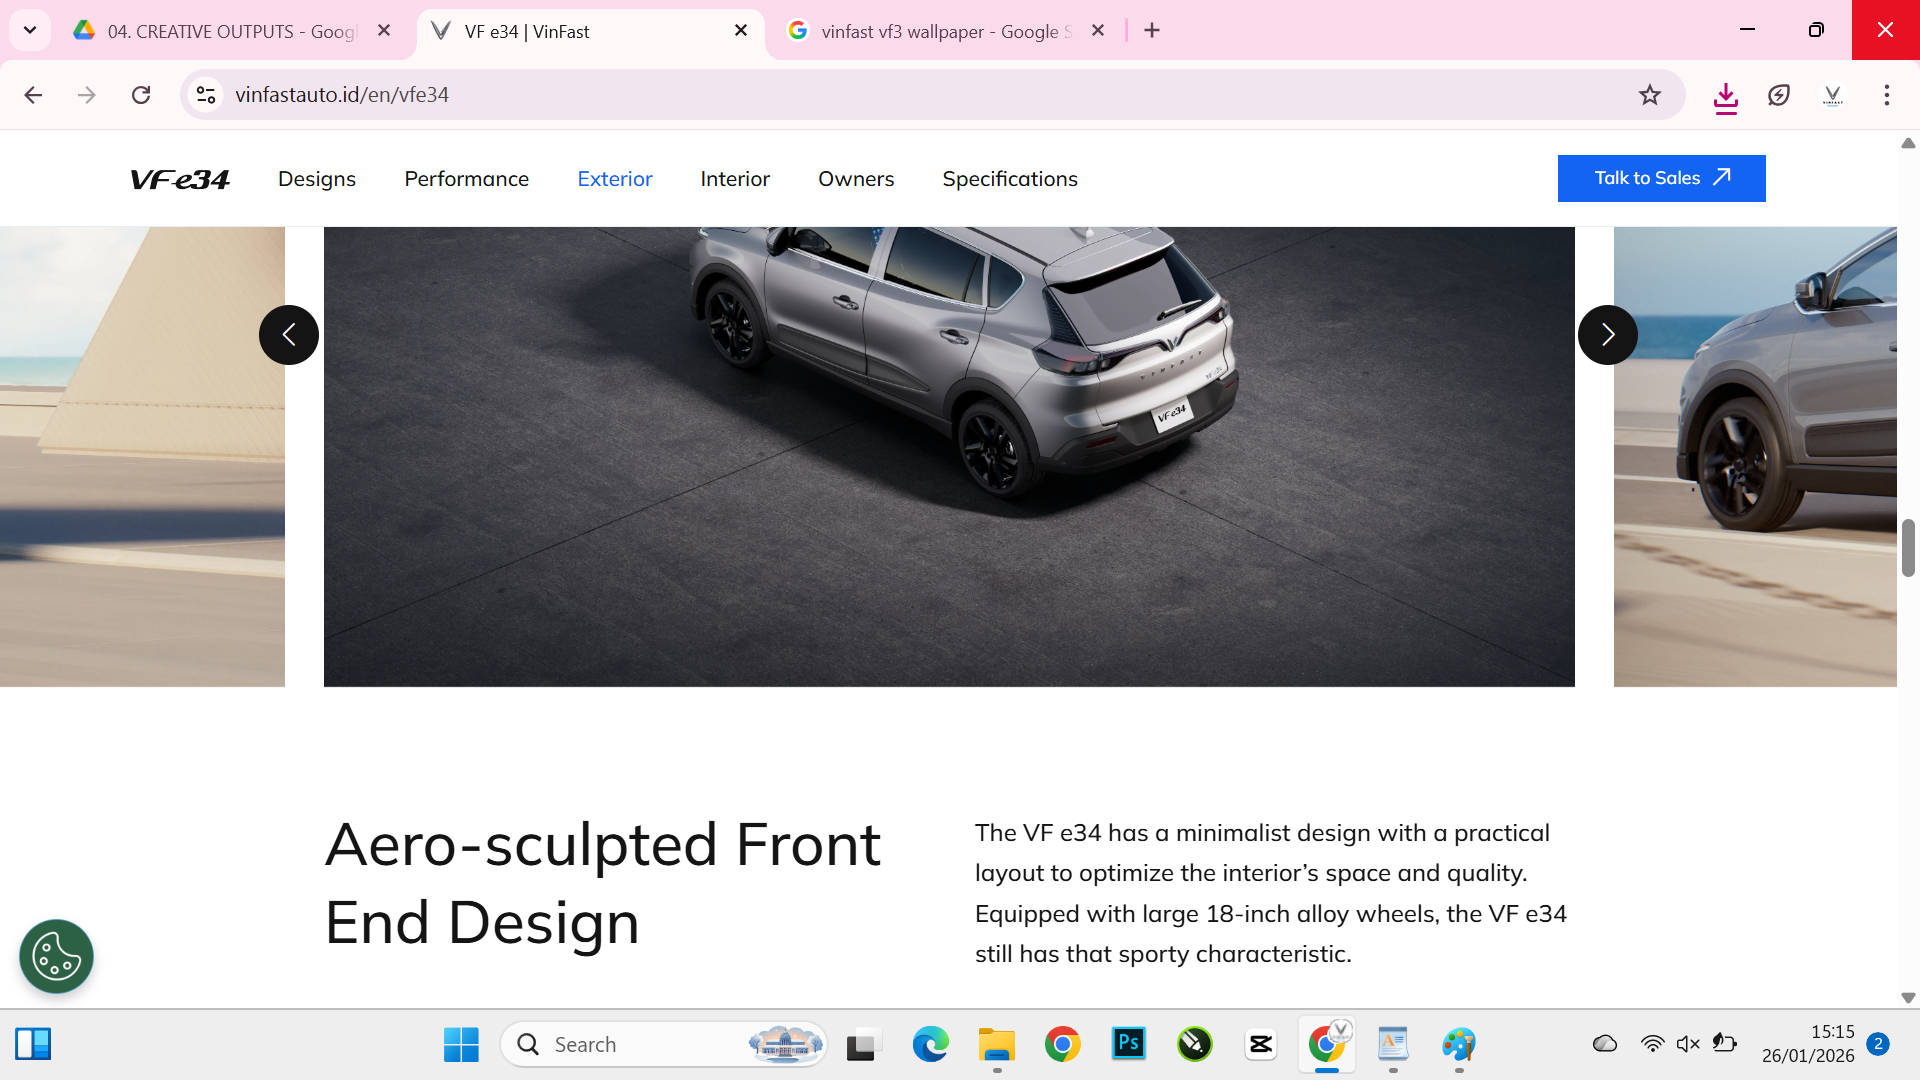This screenshot has height=1080, width=1920.
Task: Close the VF e34 | VinFast tab
Action: tap(741, 31)
